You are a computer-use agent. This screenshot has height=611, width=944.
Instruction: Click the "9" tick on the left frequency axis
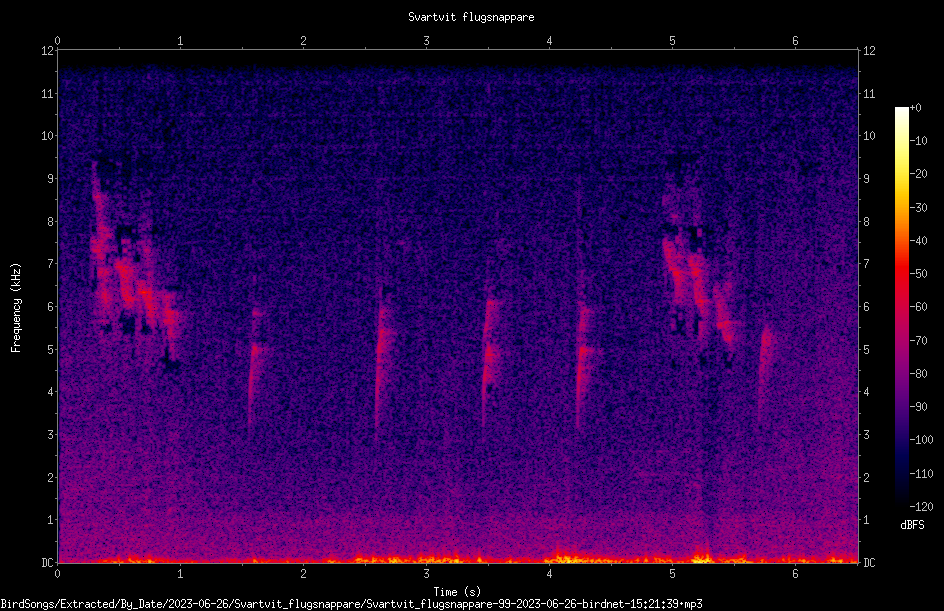(50, 179)
